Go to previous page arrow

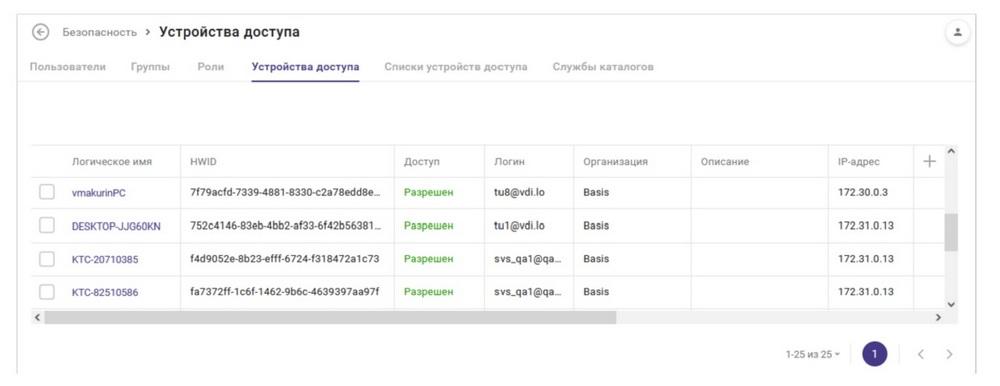point(920,354)
